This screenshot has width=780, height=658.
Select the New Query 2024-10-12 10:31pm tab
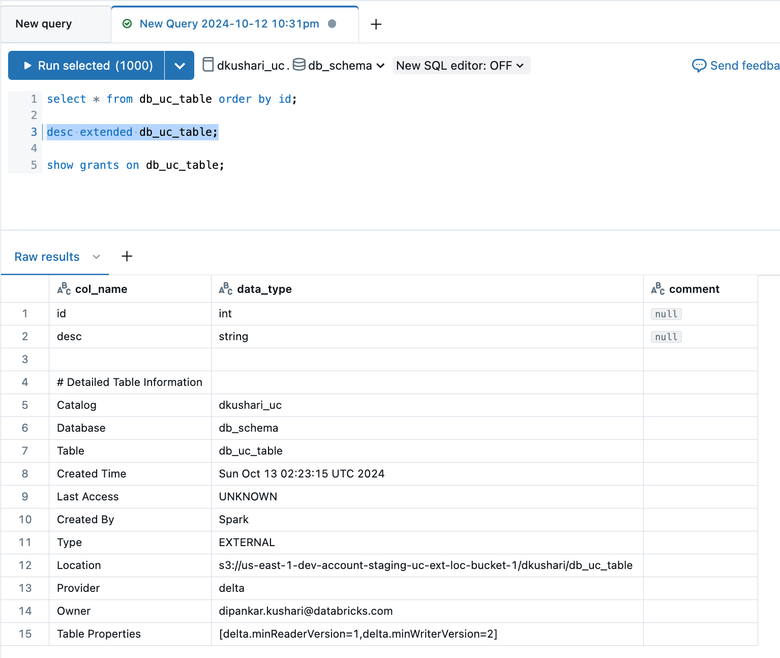point(229,24)
